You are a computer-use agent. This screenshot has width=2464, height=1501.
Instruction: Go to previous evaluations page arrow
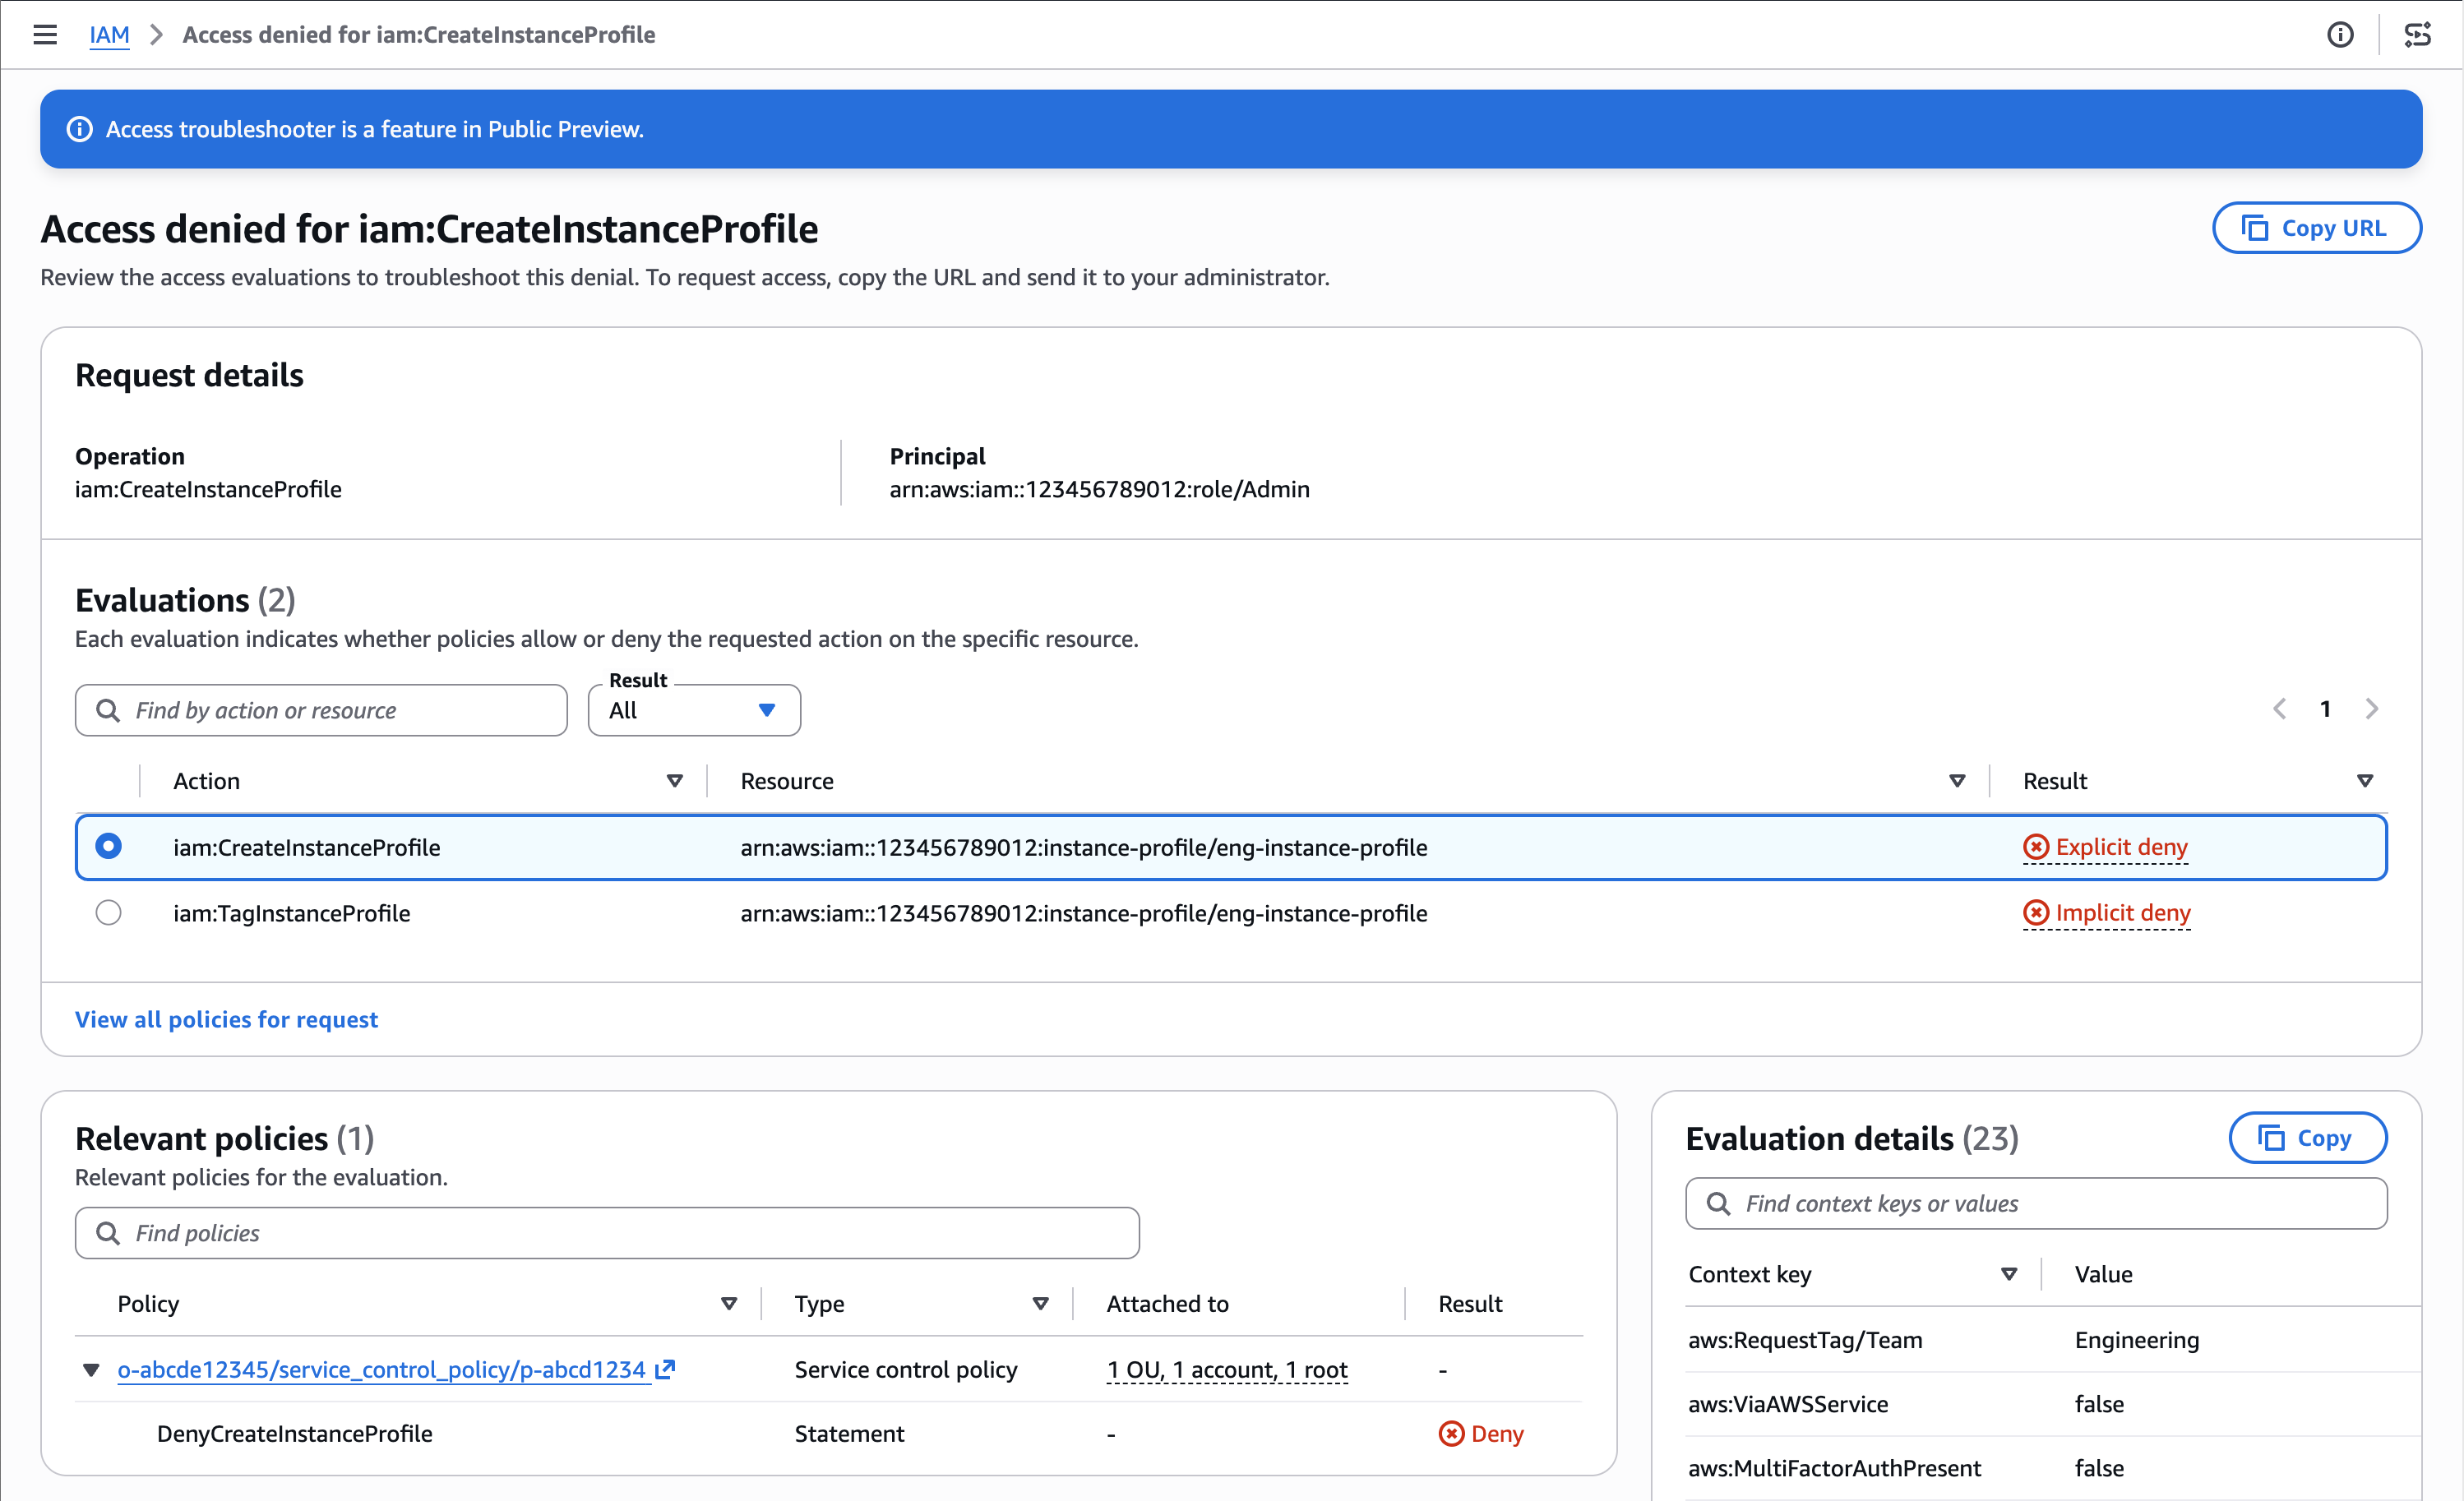tap(2280, 709)
